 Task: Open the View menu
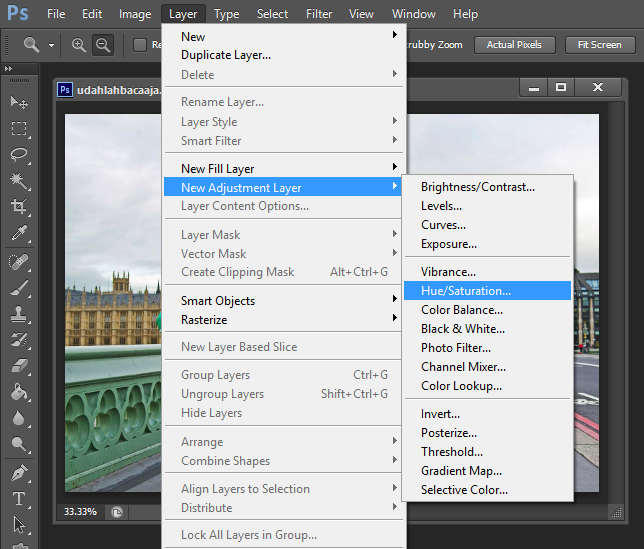pos(361,14)
